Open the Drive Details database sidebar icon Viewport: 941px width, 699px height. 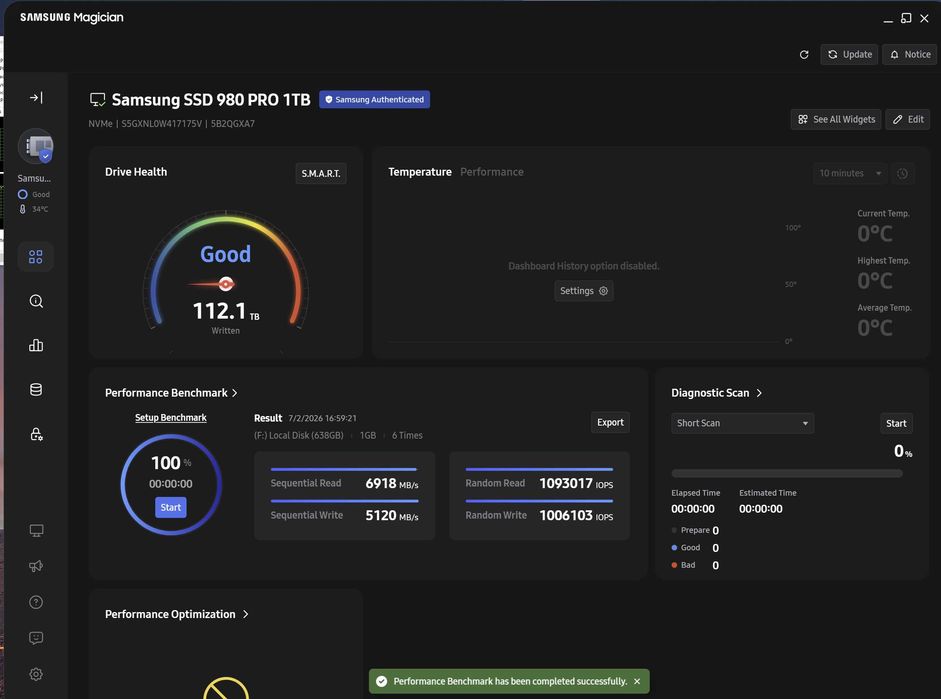(36, 389)
